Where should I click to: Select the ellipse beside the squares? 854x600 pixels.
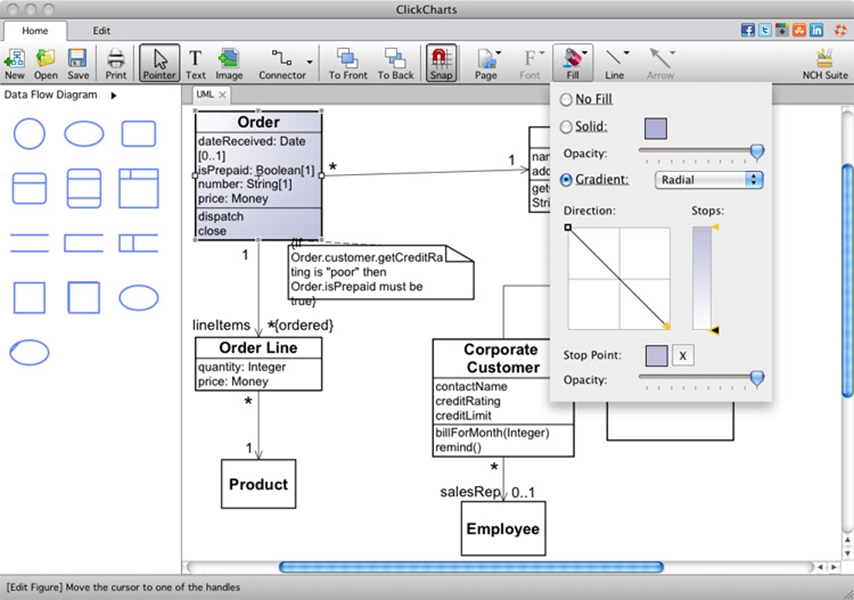138,297
